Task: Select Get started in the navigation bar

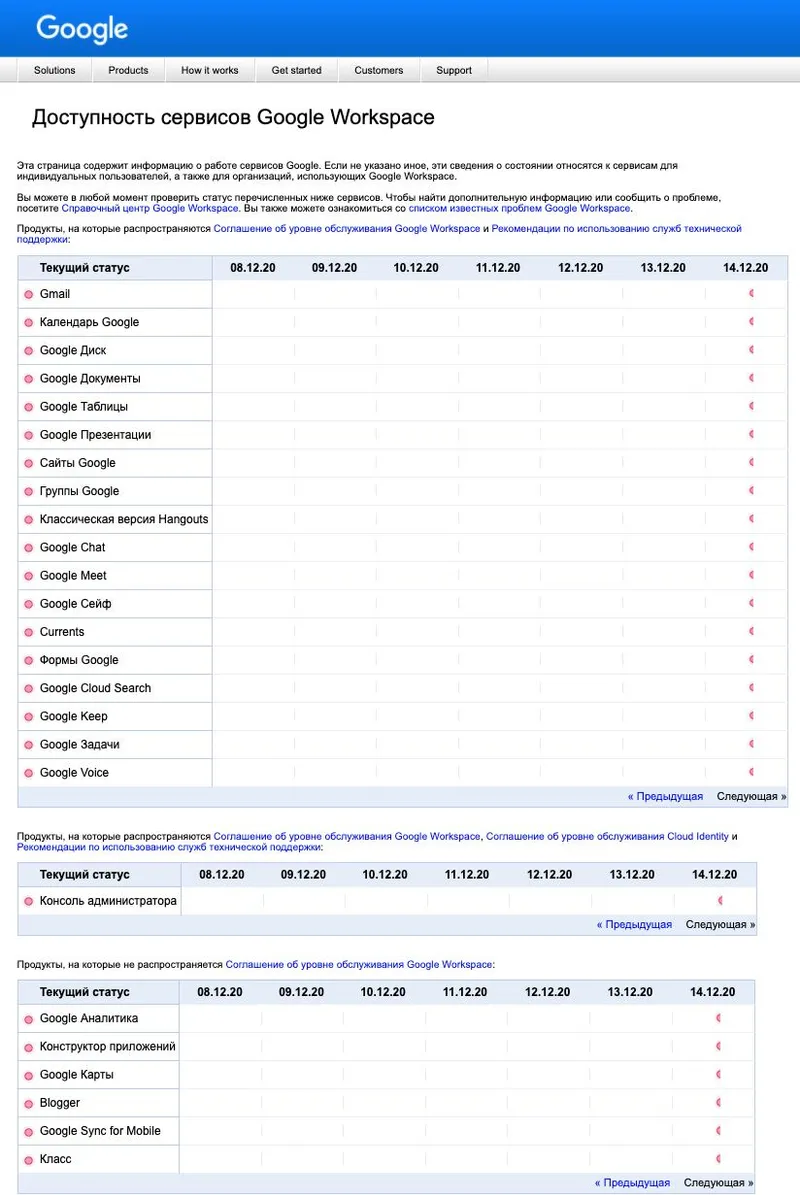Action: tap(296, 70)
